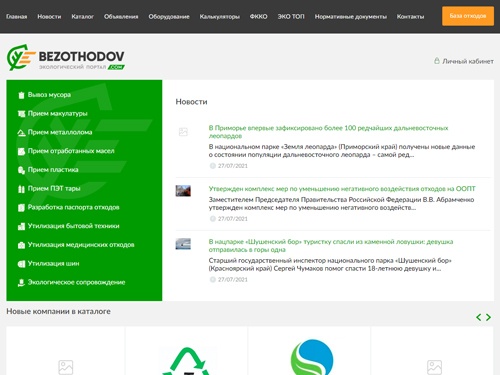Click the Прием металлолома icon
Viewport: 500px width, 375px height.
21,133
